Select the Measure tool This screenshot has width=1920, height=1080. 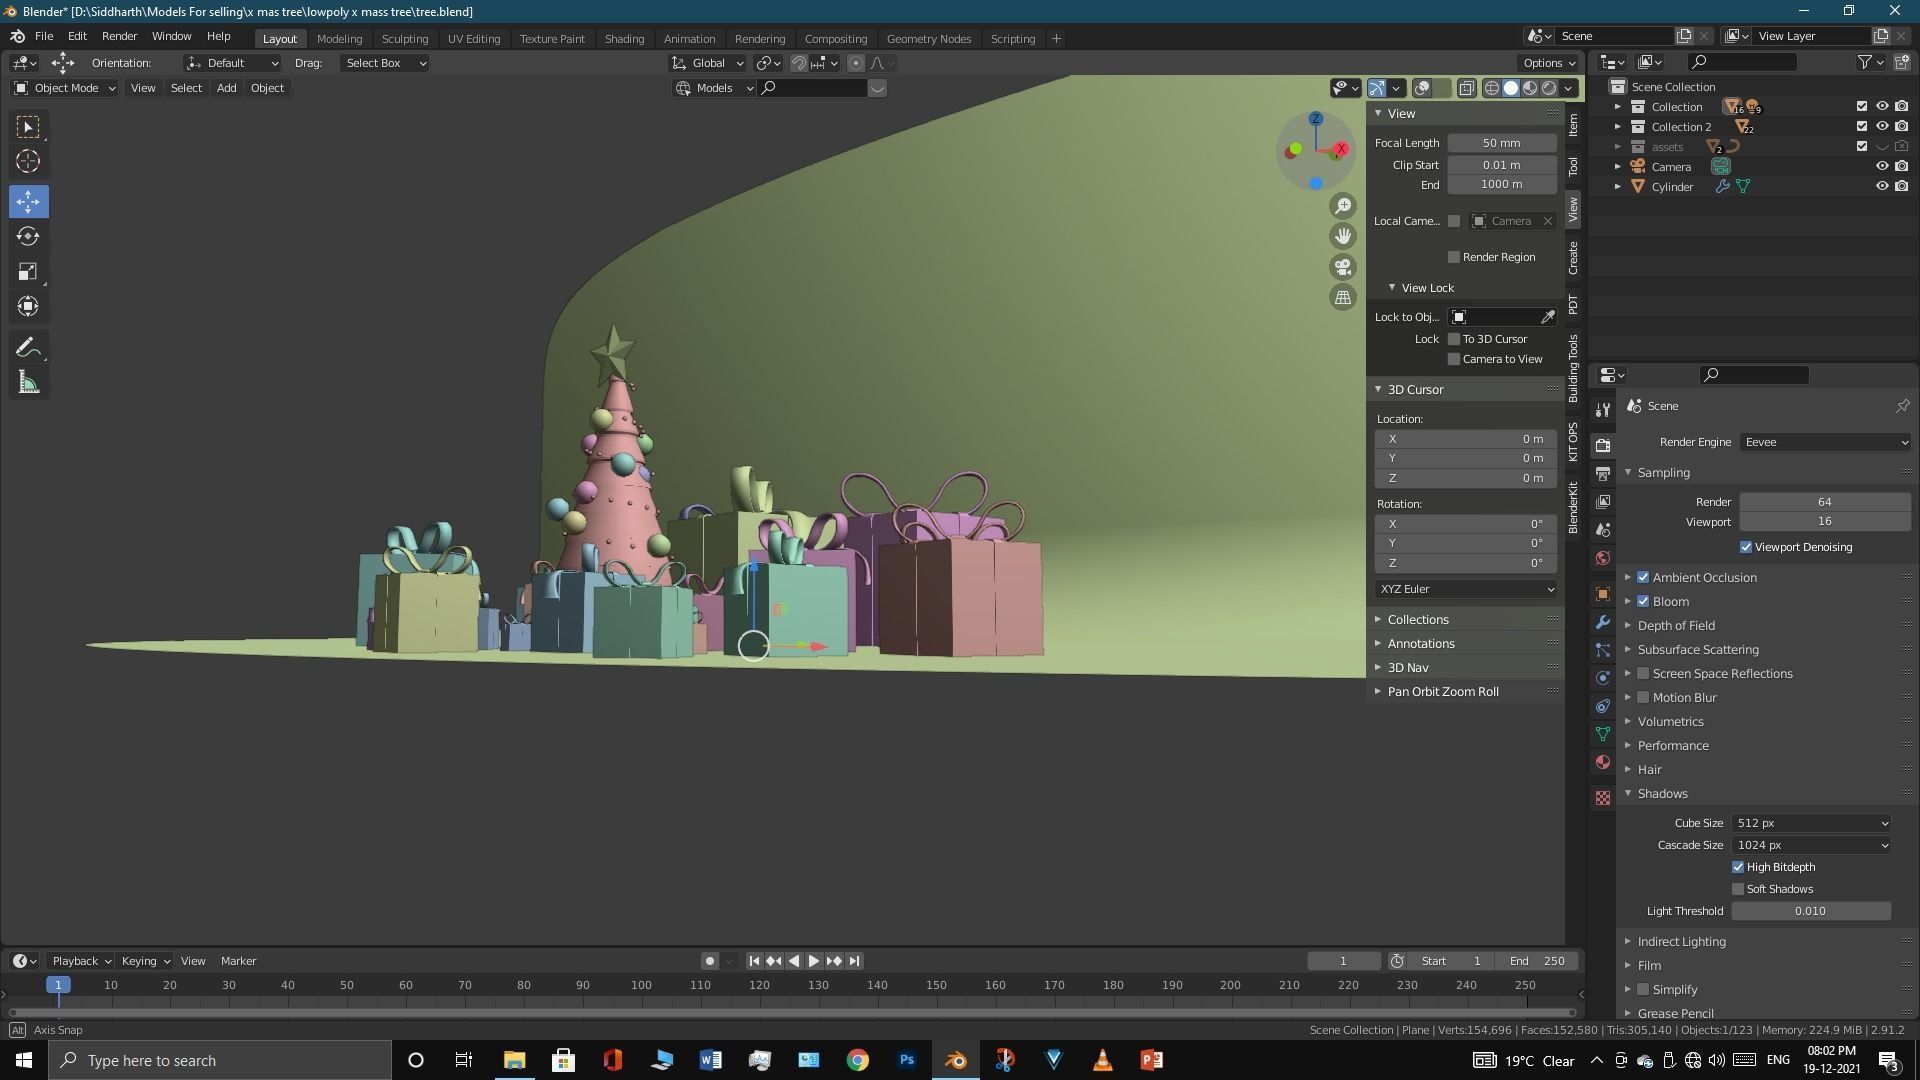(28, 382)
